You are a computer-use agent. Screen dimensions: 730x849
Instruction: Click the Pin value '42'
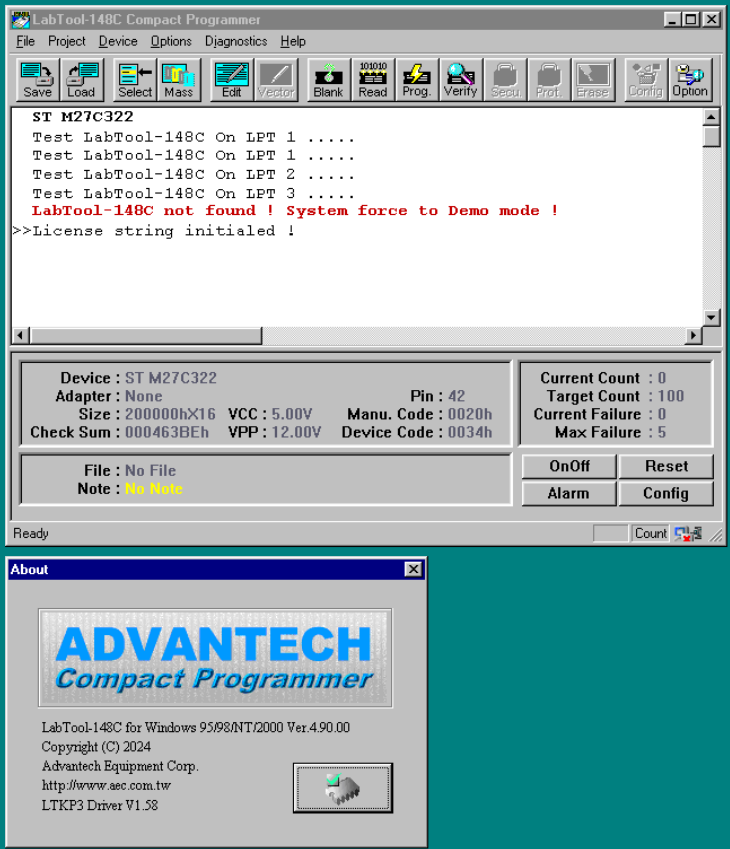pos(457,396)
